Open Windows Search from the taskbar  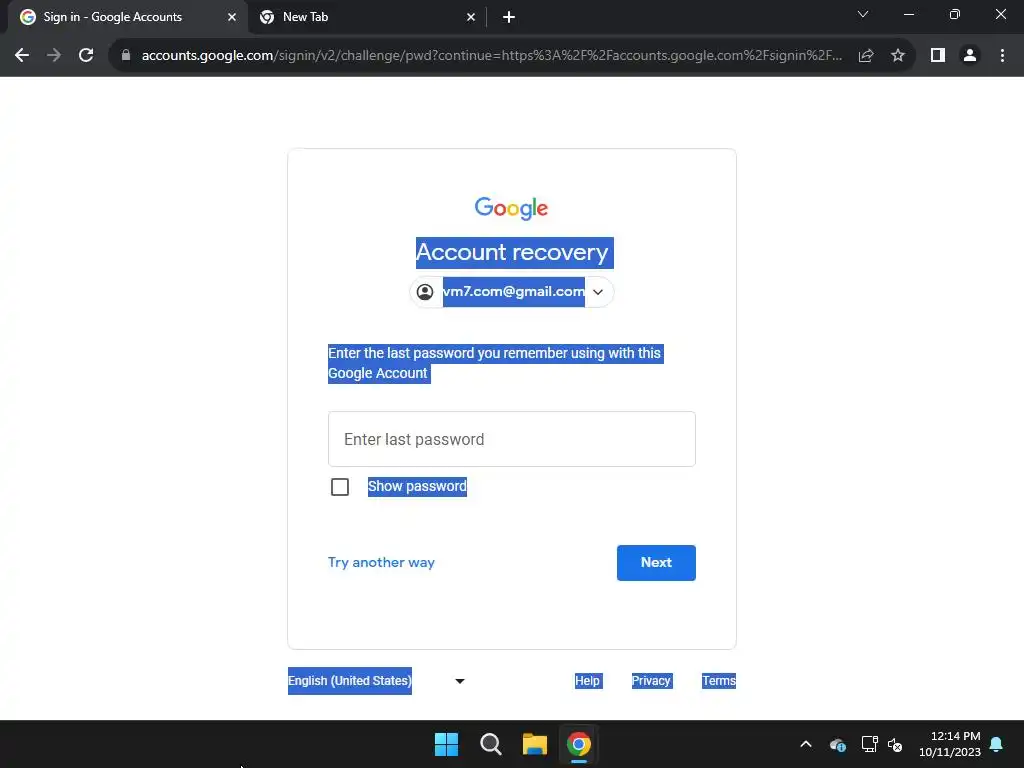490,744
